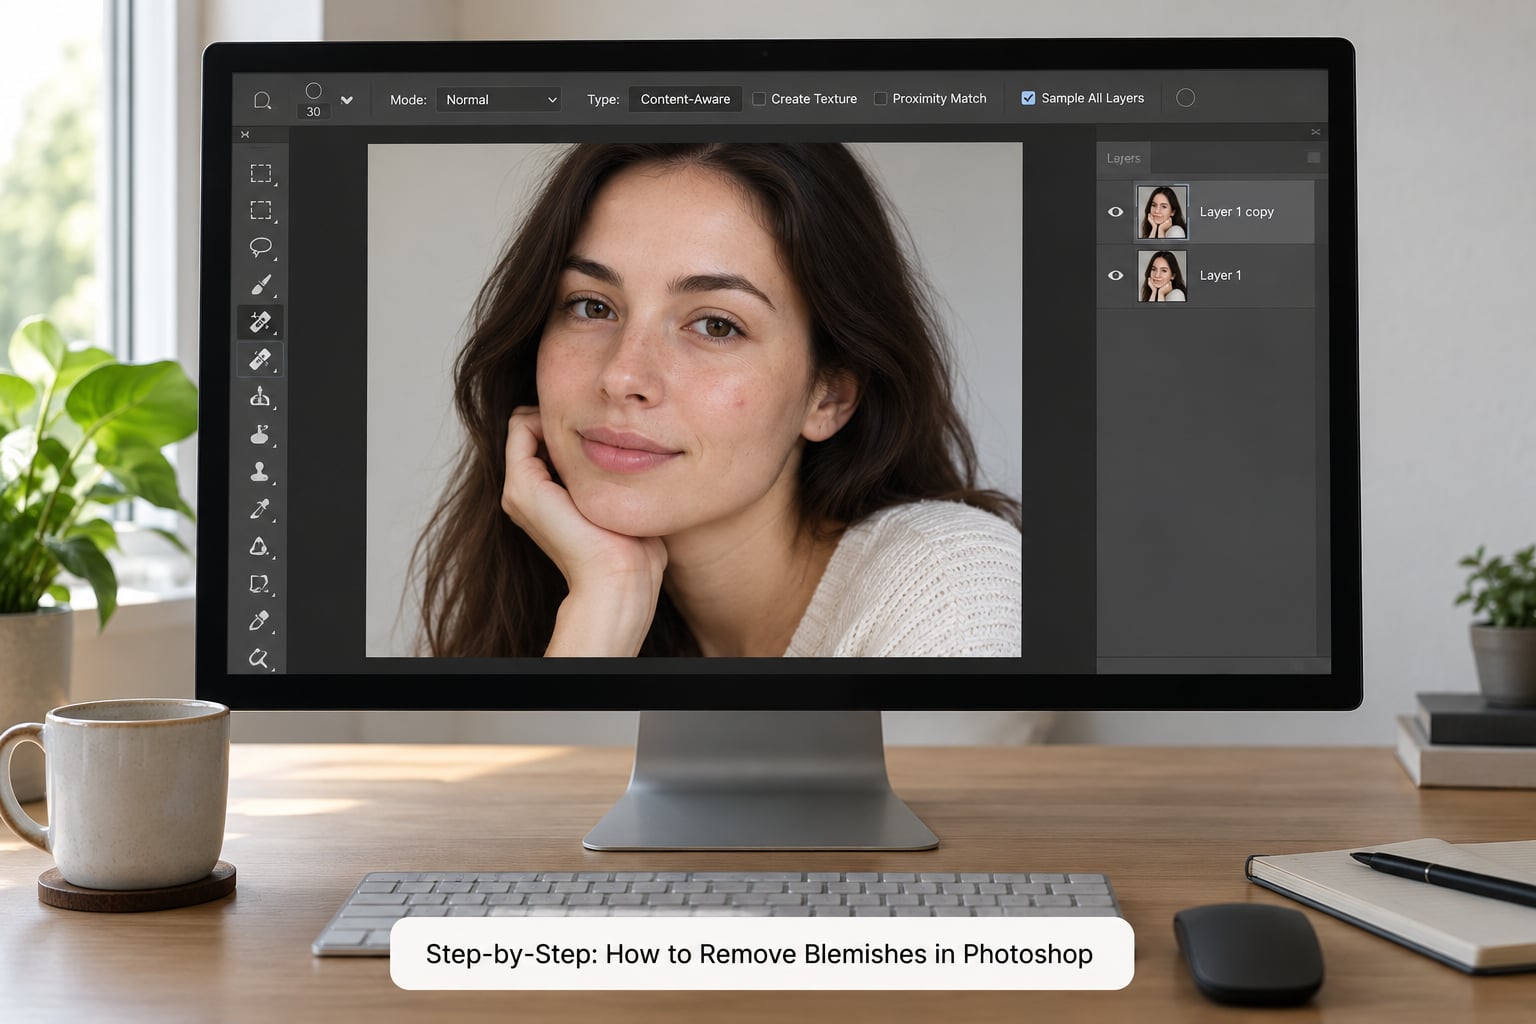1536x1024 pixels.
Task: Collapse the tools panel with its small X icon
Action: tap(245, 134)
